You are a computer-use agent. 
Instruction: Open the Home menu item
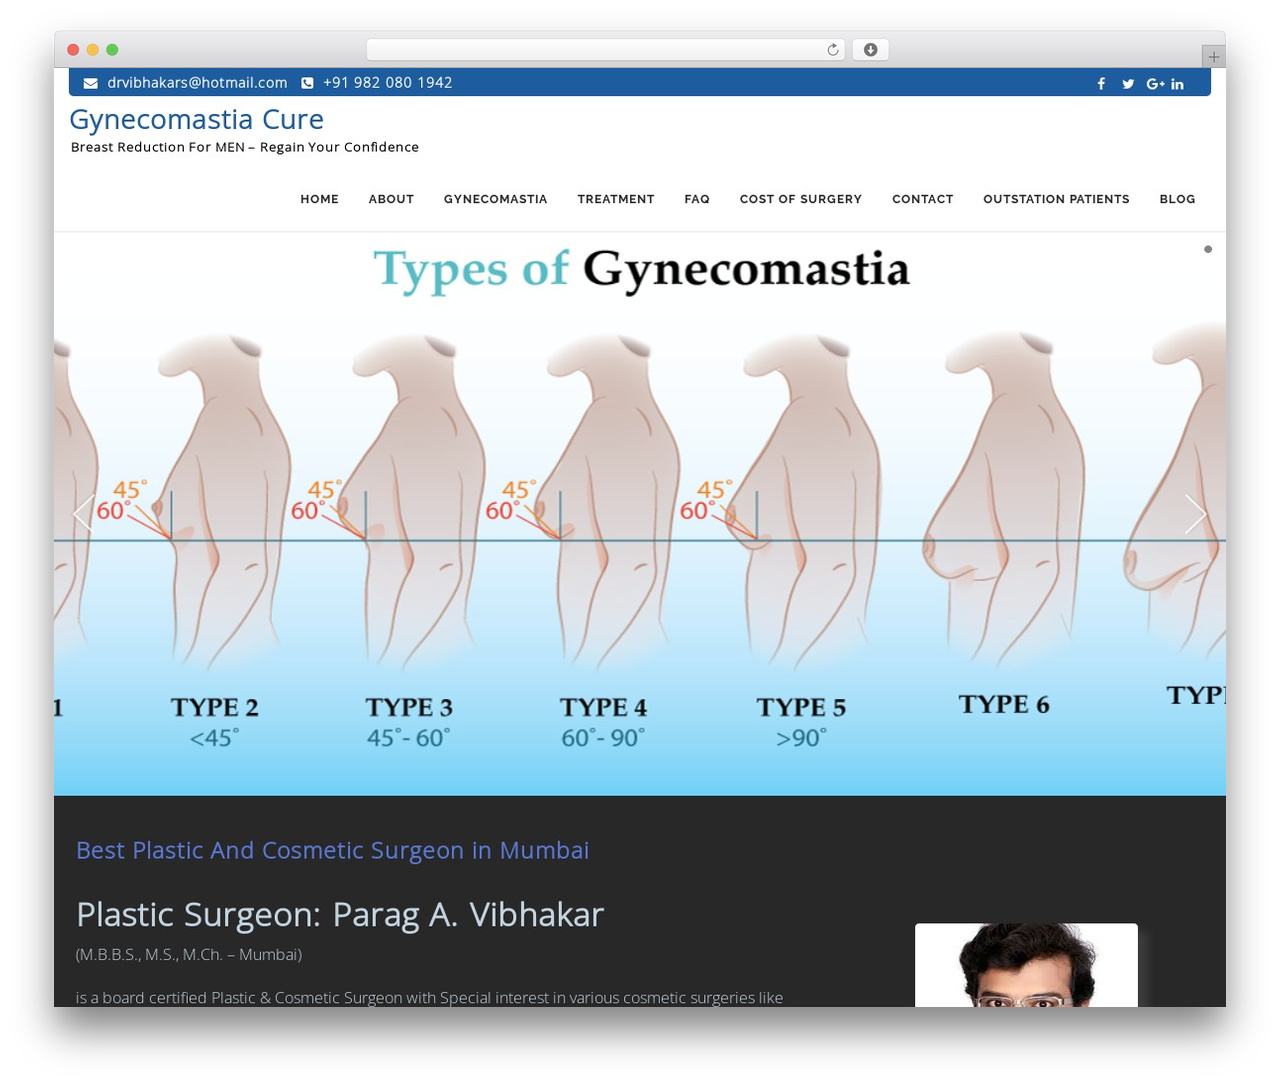[320, 199]
